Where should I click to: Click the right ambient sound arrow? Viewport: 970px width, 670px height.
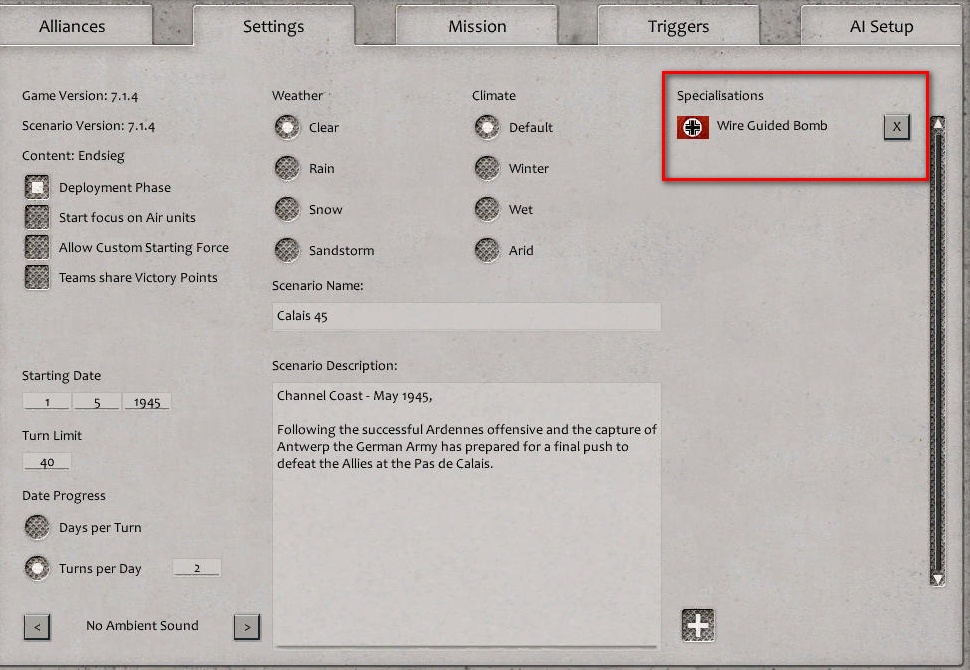point(247,627)
